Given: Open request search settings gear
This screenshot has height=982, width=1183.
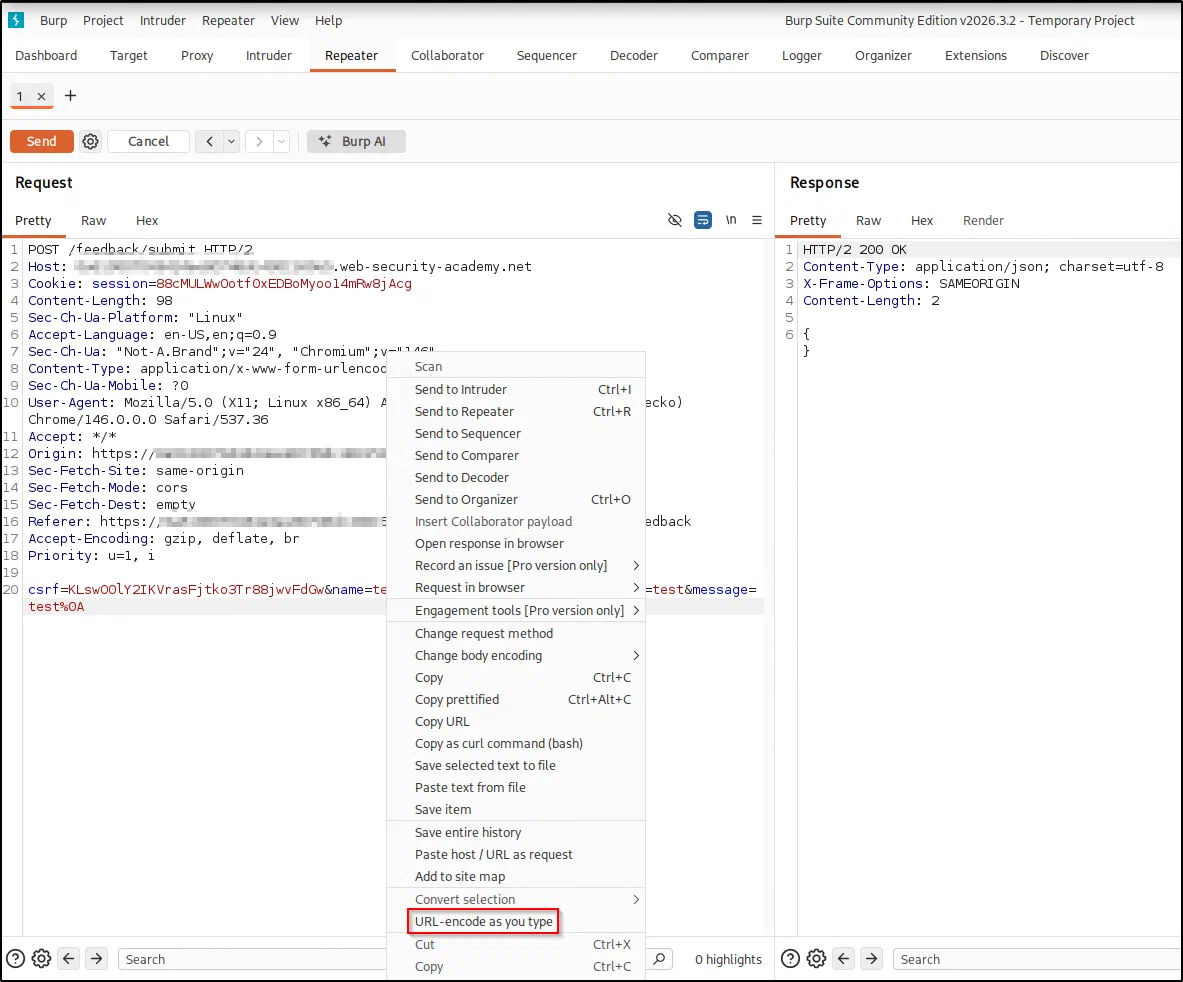Looking at the screenshot, I should [41, 959].
